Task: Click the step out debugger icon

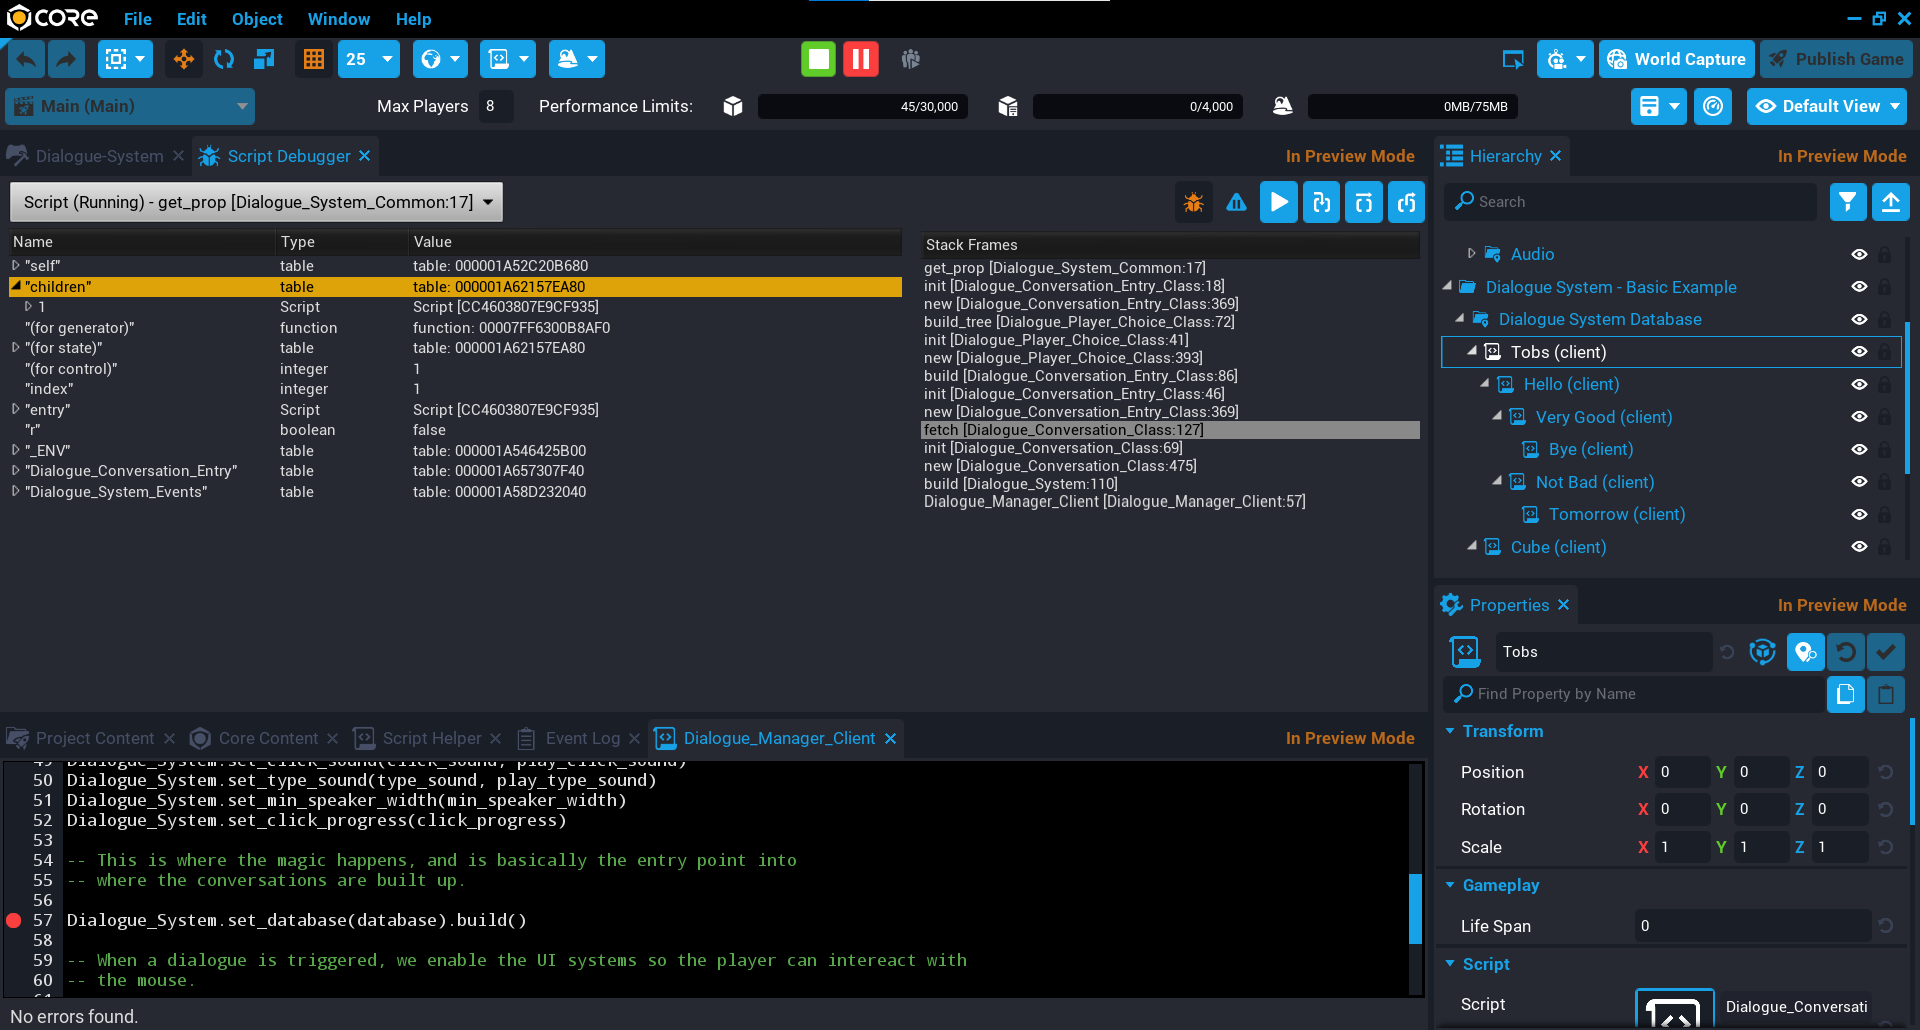Action: [x=1407, y=203]
